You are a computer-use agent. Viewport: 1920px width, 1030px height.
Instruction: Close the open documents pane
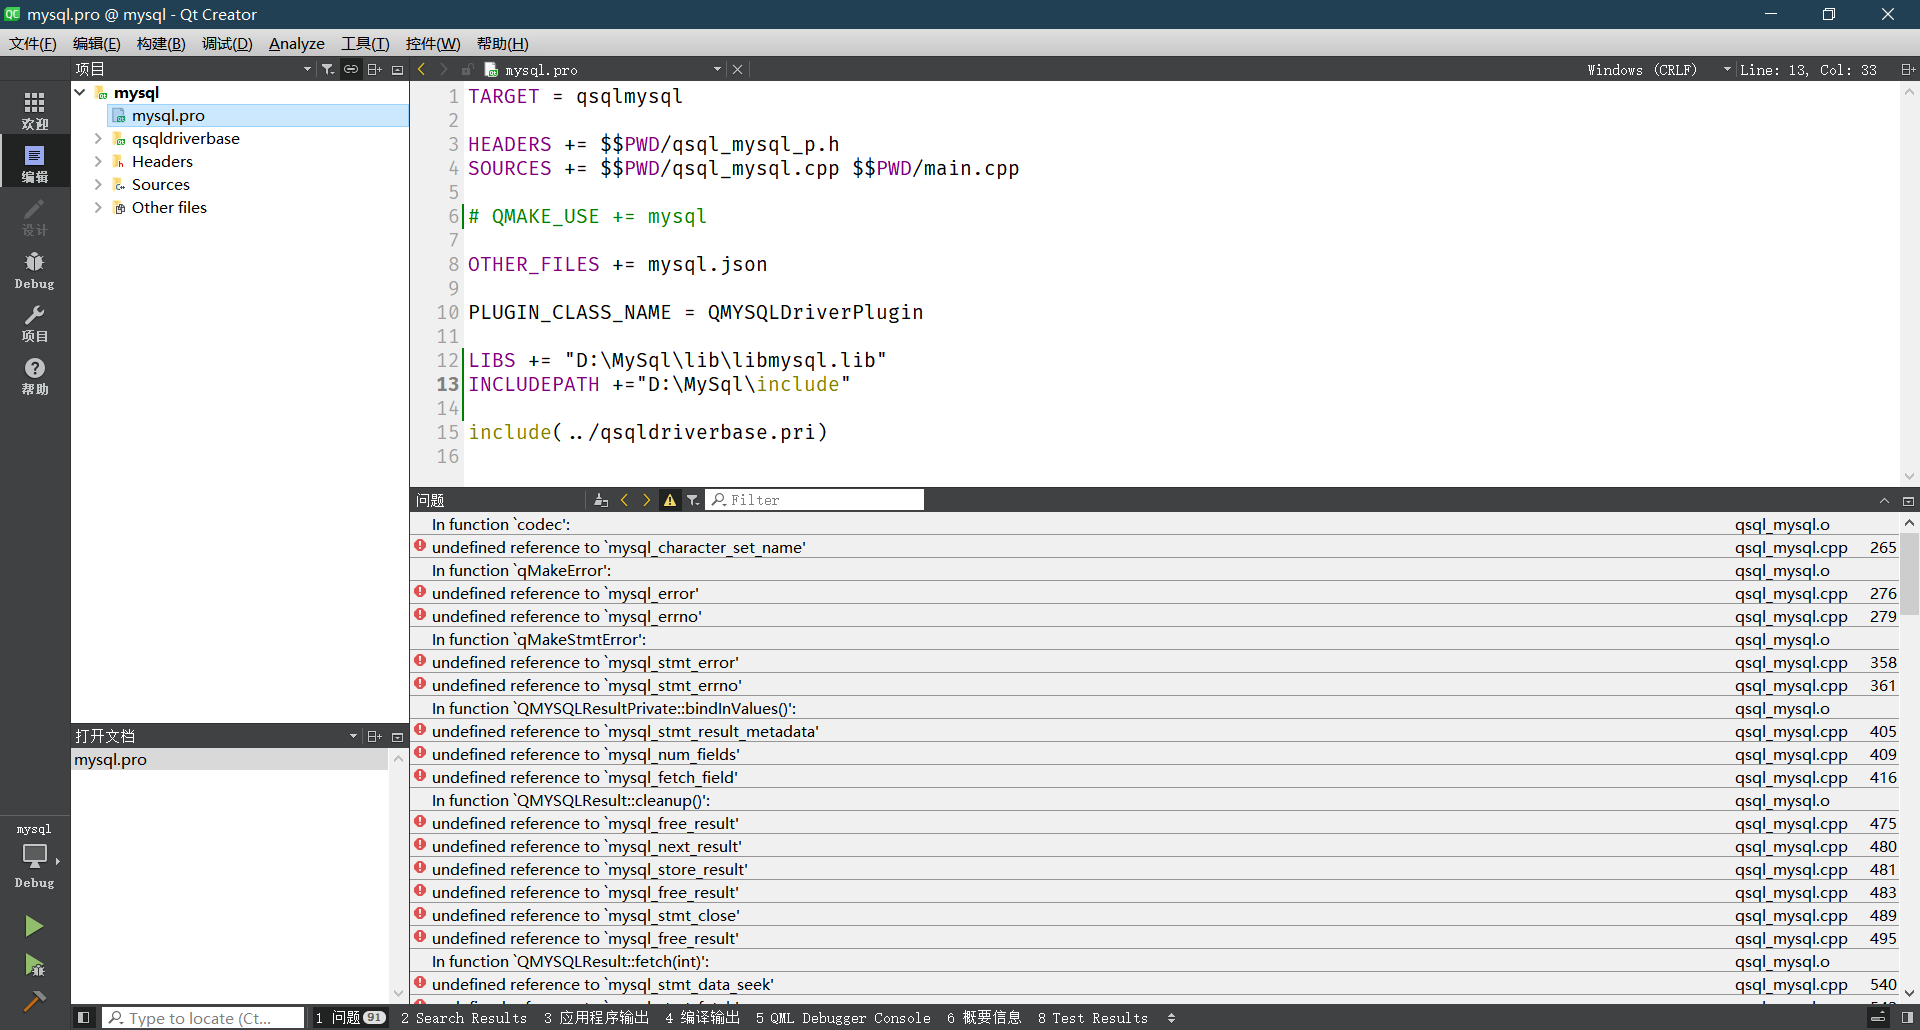point(397,736)
